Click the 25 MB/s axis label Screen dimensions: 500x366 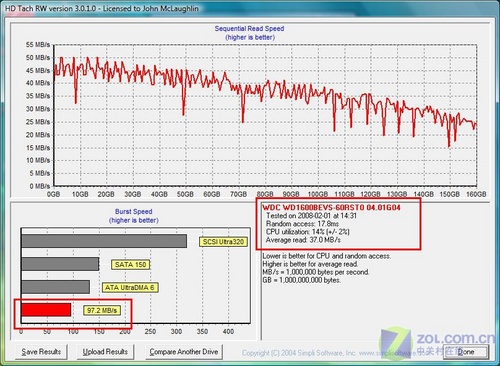click(38, 122)
